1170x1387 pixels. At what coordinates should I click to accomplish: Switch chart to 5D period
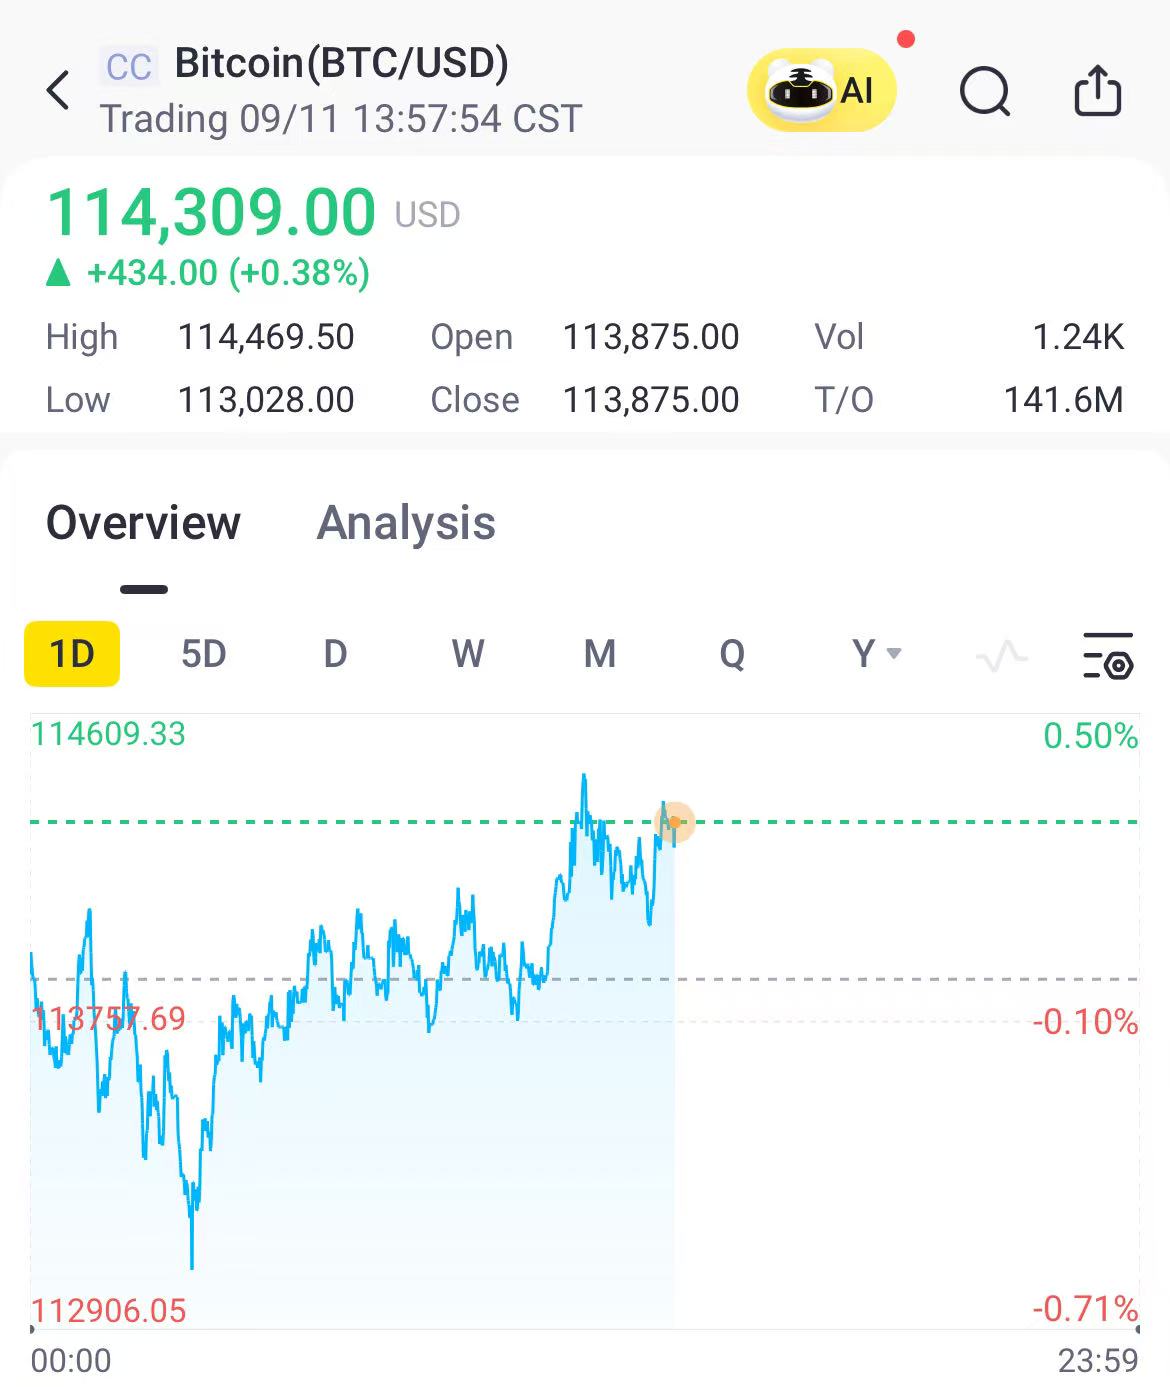click(204, 654)
